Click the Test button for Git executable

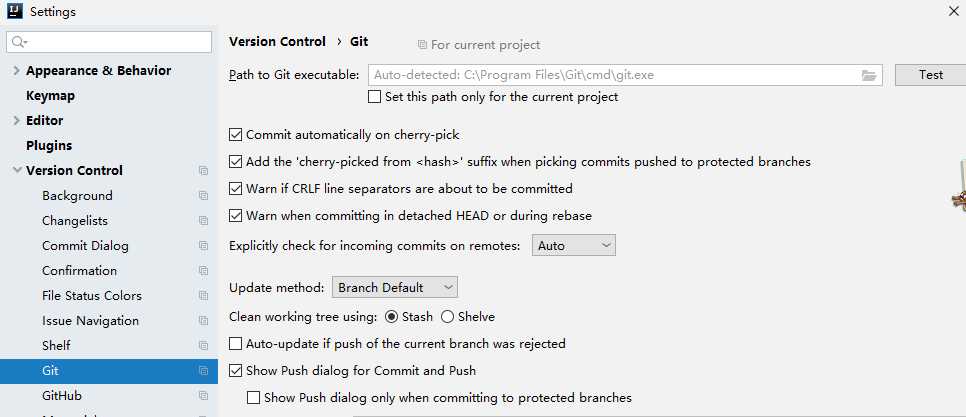pyautogui.click(x=930, y=75)
